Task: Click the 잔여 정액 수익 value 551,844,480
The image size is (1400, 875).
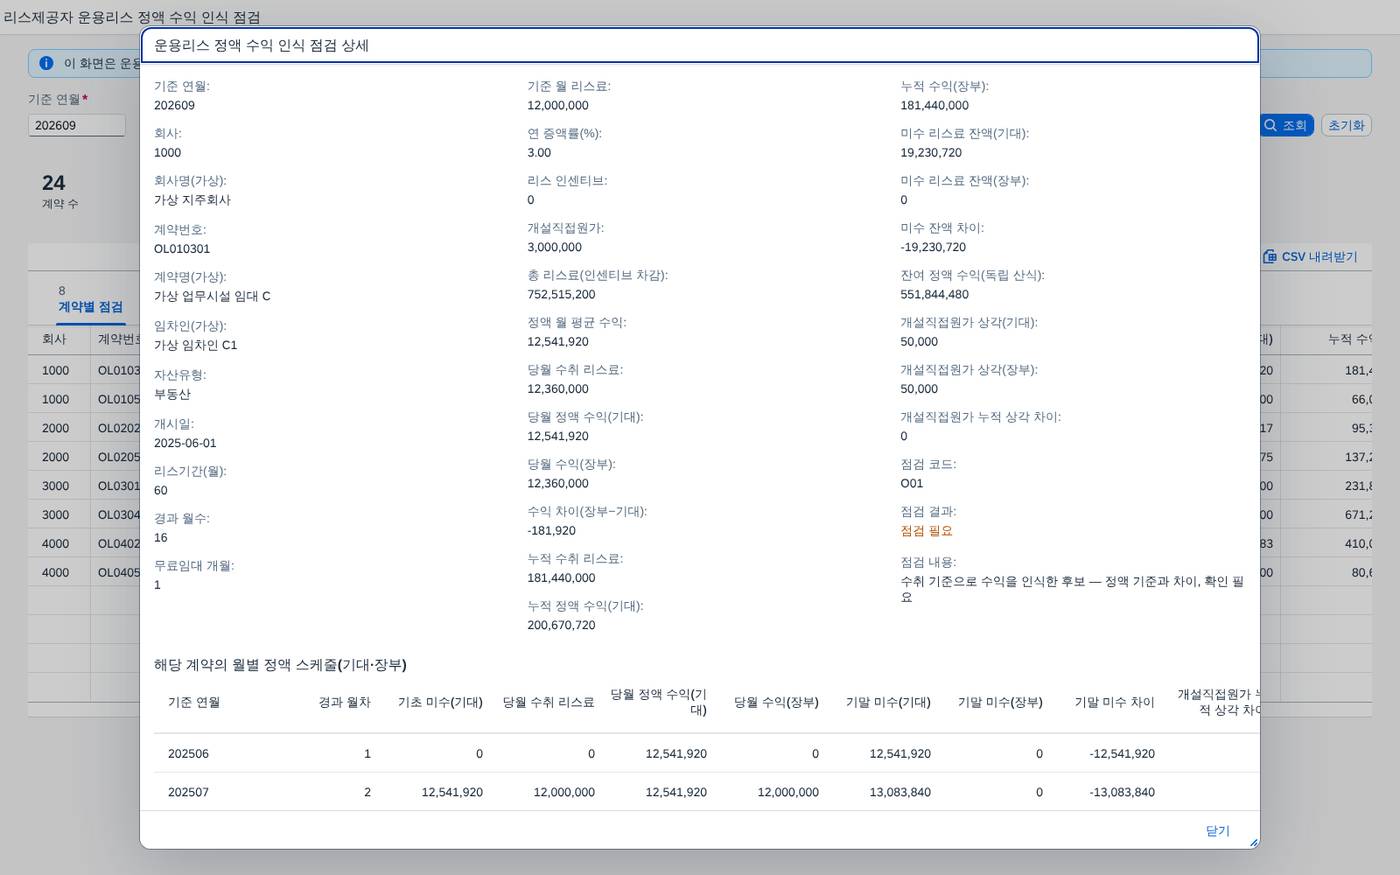Action: coord(934,294)
